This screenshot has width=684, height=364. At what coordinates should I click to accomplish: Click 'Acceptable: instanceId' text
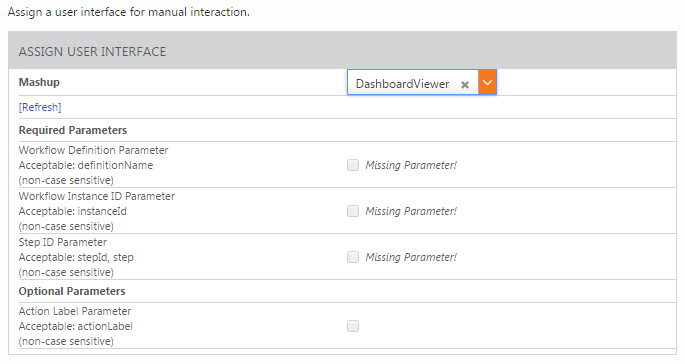pos(72,211)
